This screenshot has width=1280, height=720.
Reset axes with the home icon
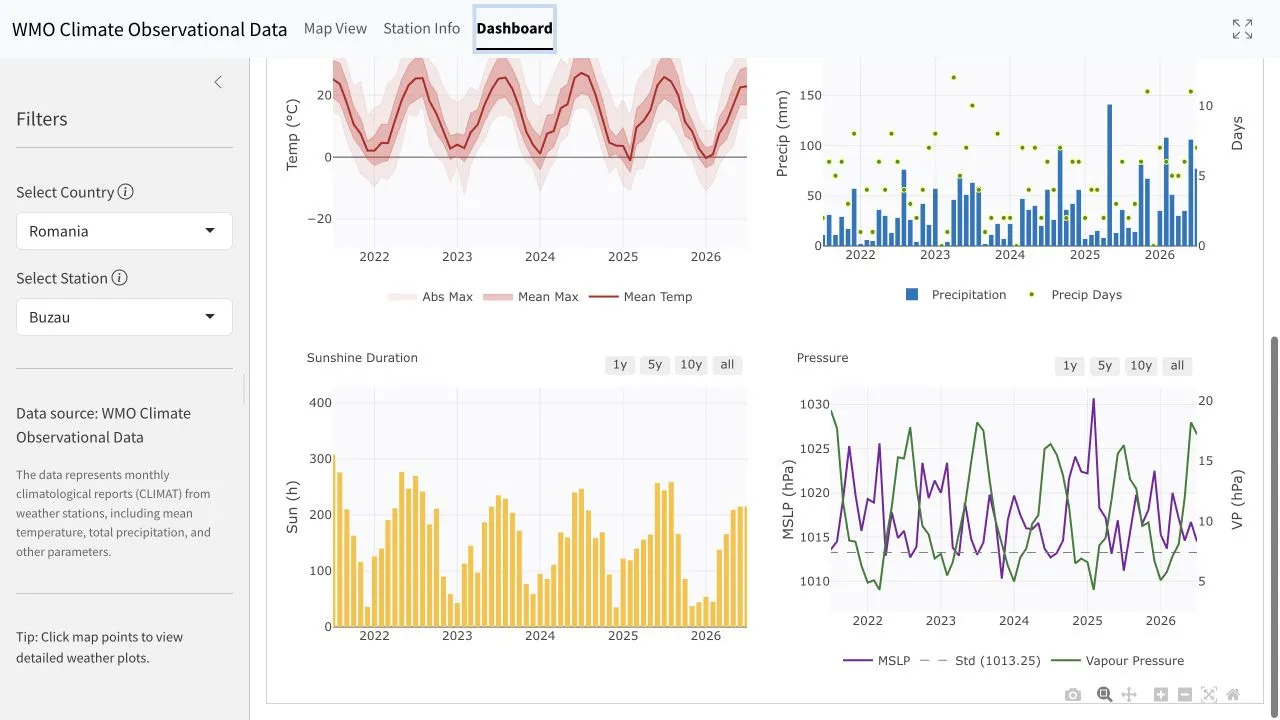[x=1233, y=695]
